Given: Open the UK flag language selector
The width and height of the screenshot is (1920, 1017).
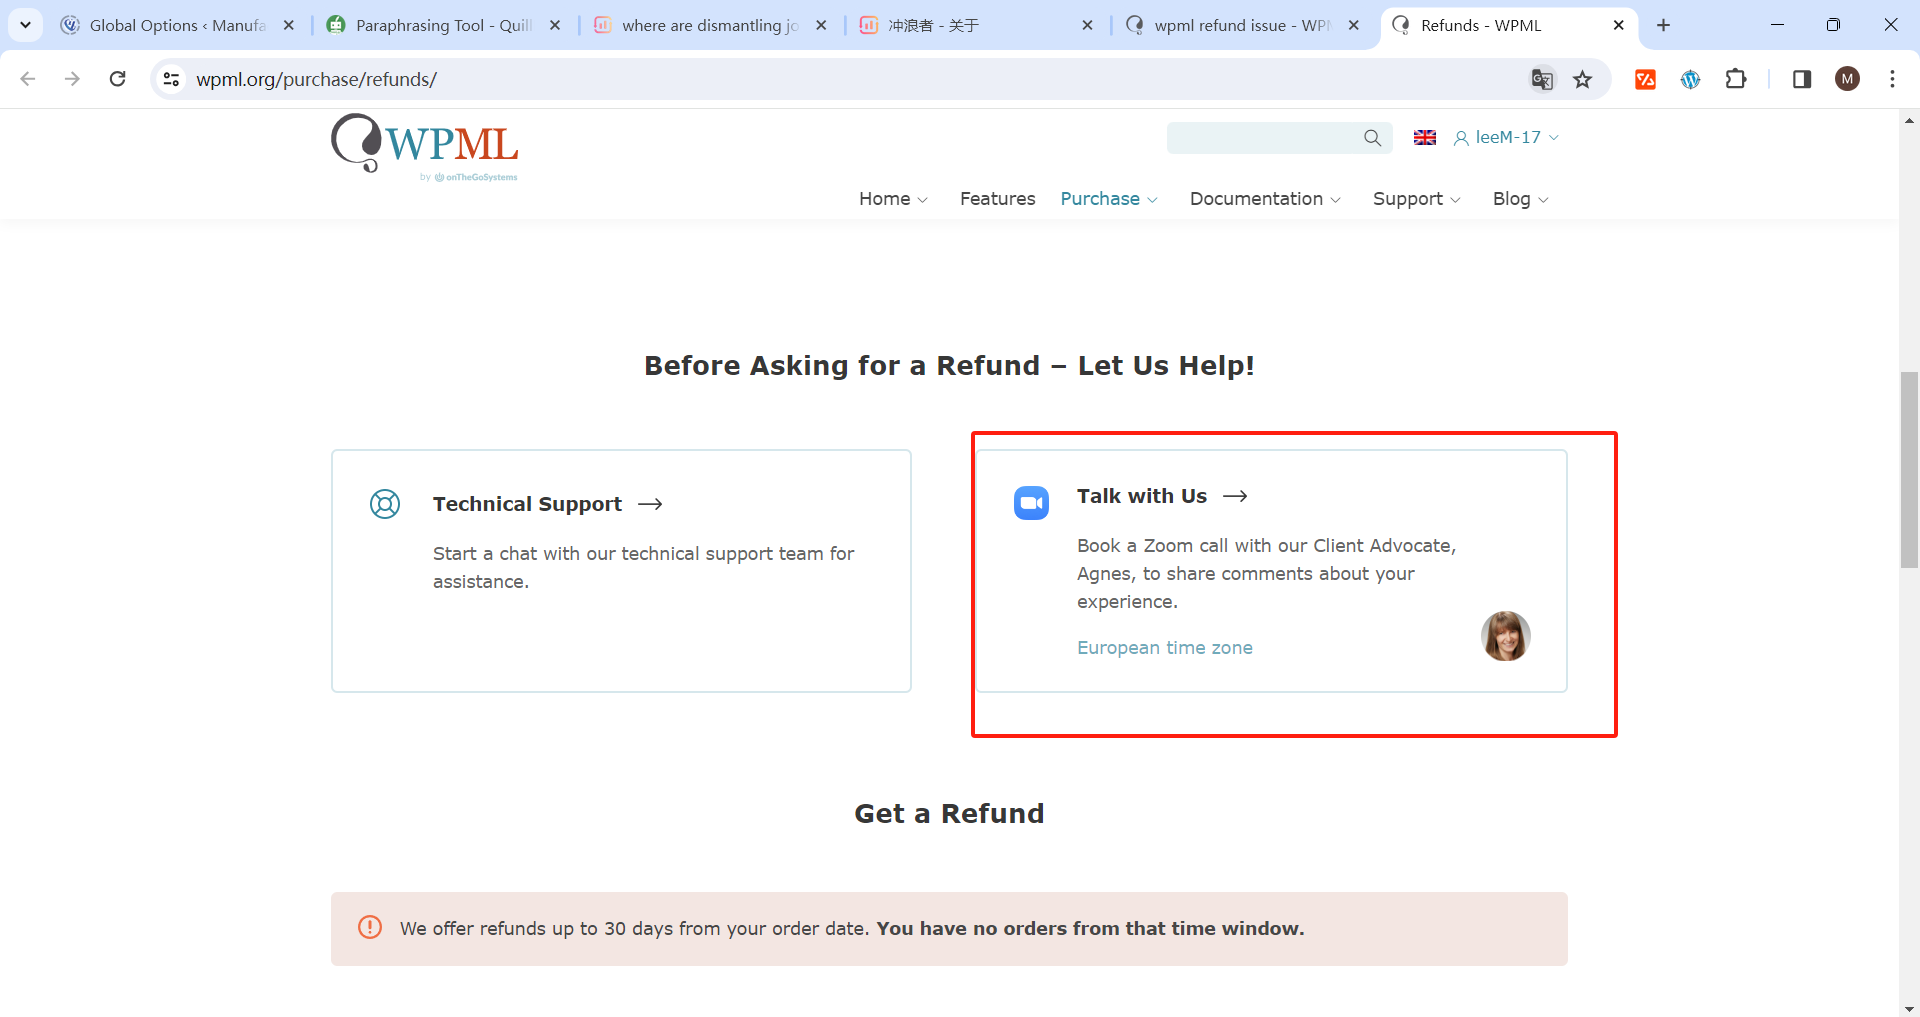Looking at the screenshot, I should tap(1425, 138).
